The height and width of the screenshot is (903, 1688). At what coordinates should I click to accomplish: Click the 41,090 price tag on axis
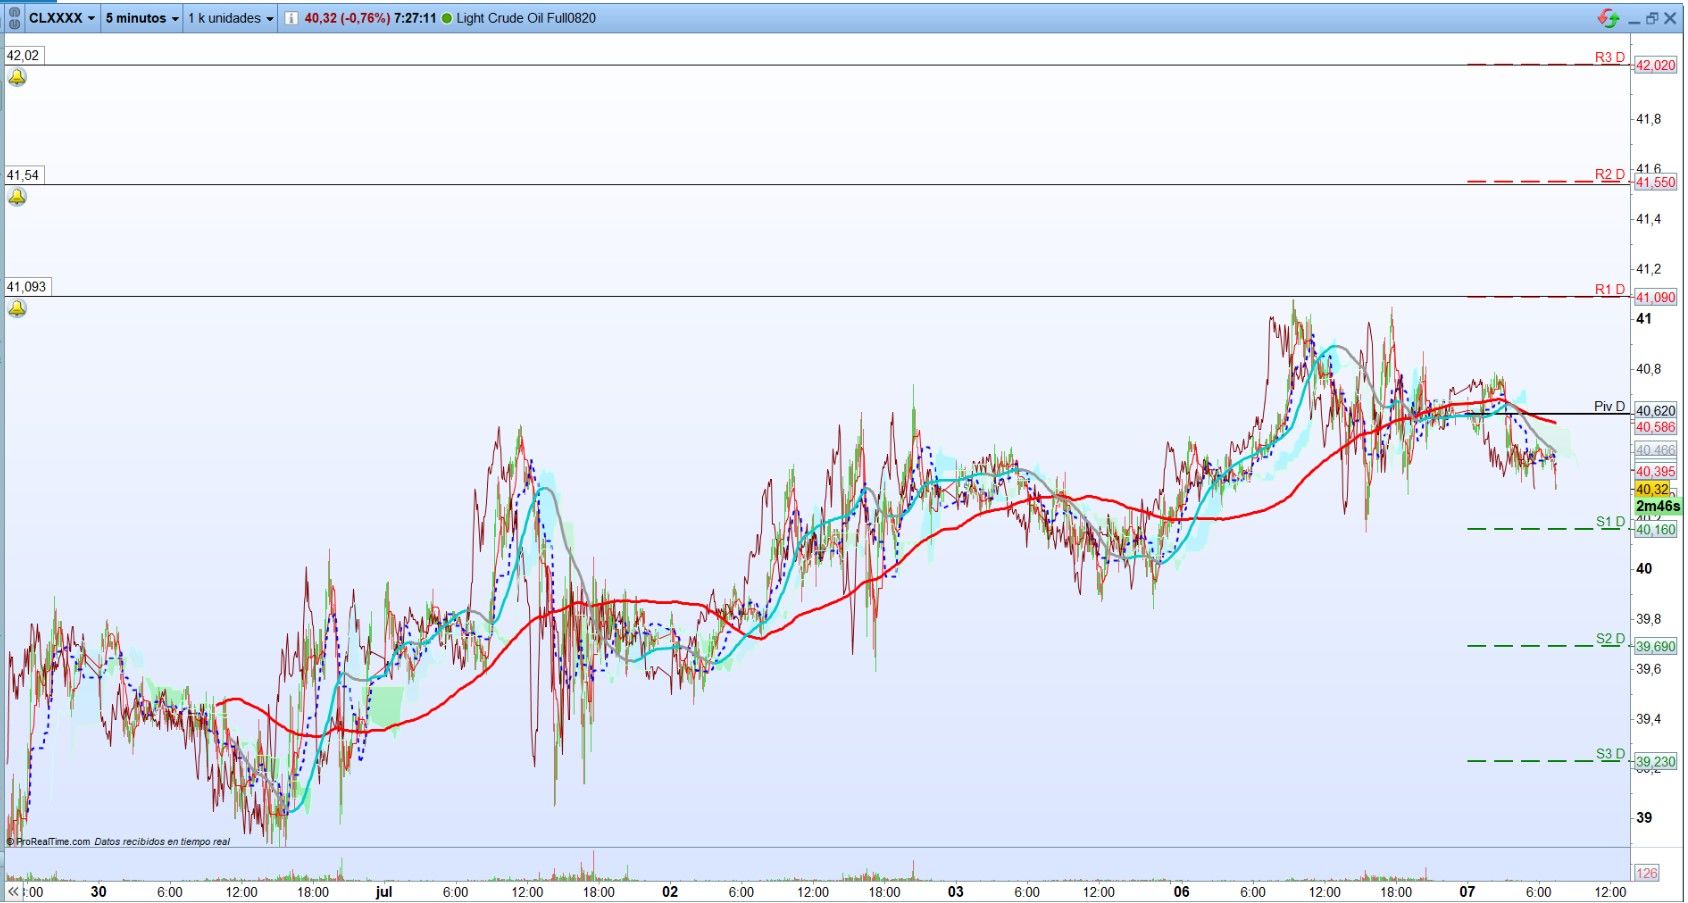coord(1655,297)
